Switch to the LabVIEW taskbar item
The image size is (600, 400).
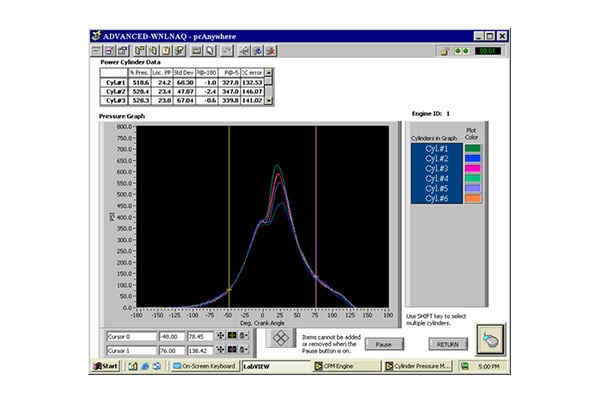(276, 366)
